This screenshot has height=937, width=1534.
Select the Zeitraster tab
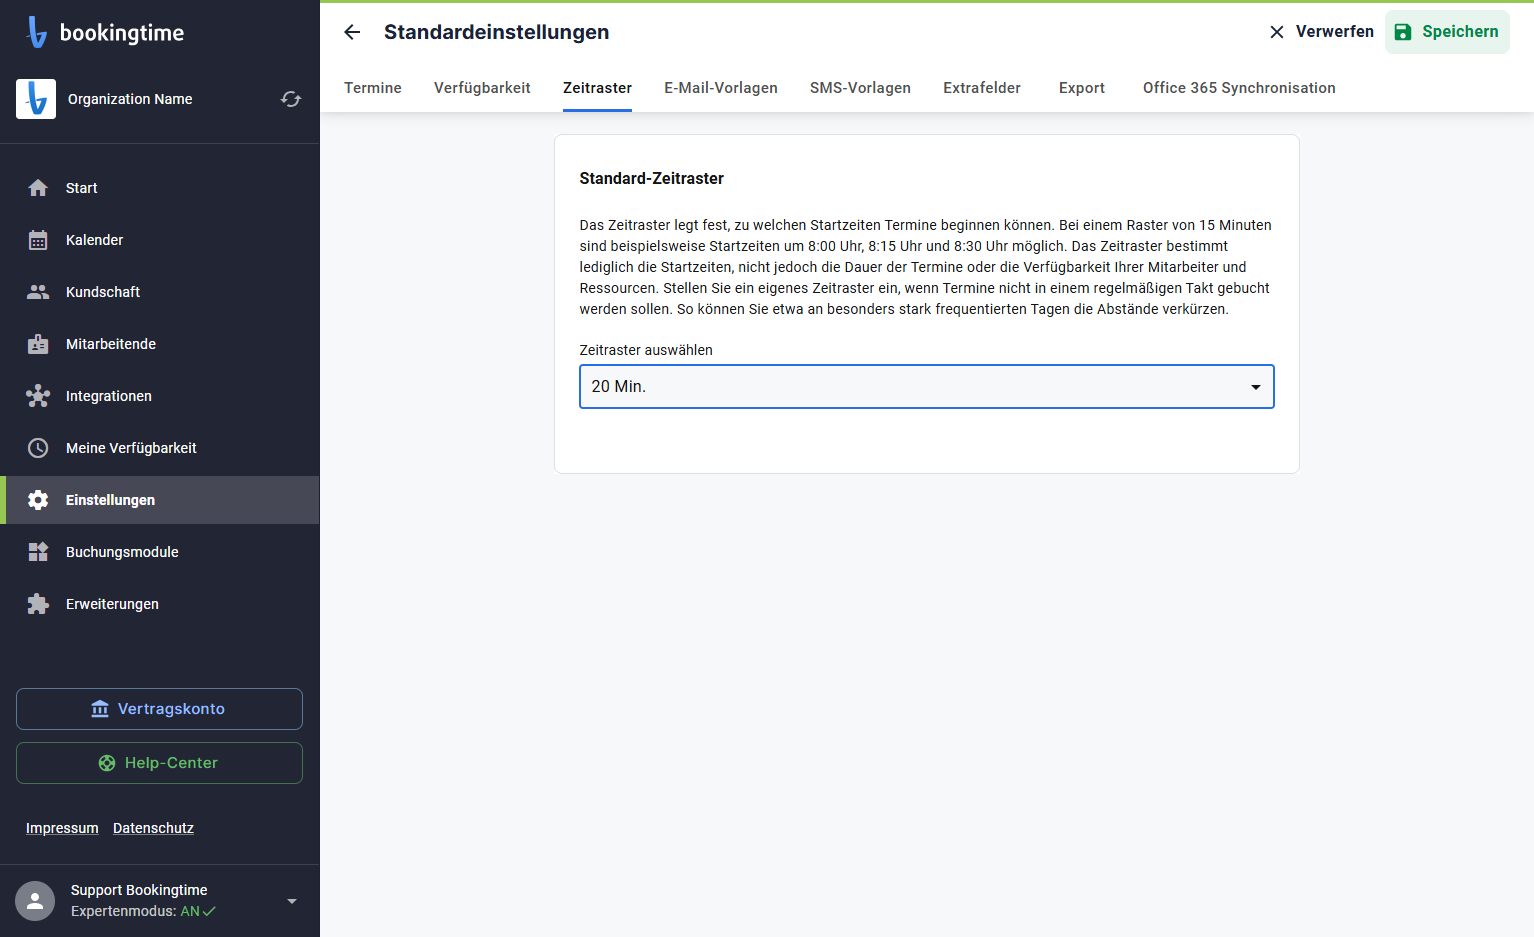(597, 88)
